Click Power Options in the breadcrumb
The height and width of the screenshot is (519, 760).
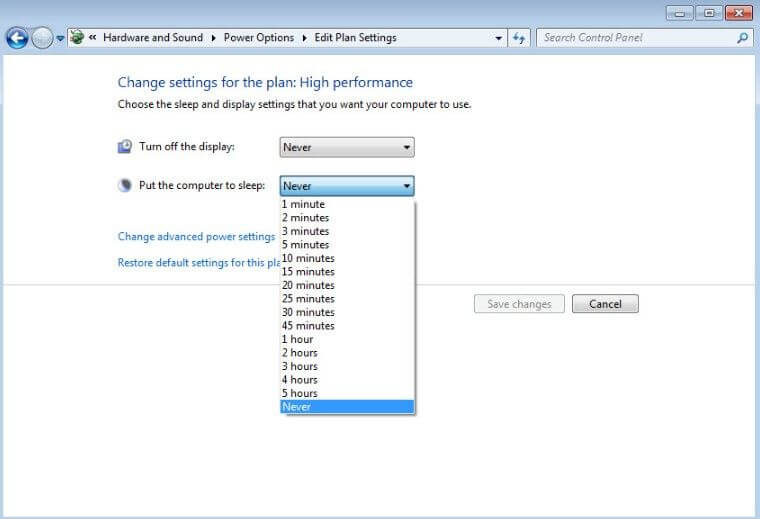pyautogui.click(x=258, y=38)
